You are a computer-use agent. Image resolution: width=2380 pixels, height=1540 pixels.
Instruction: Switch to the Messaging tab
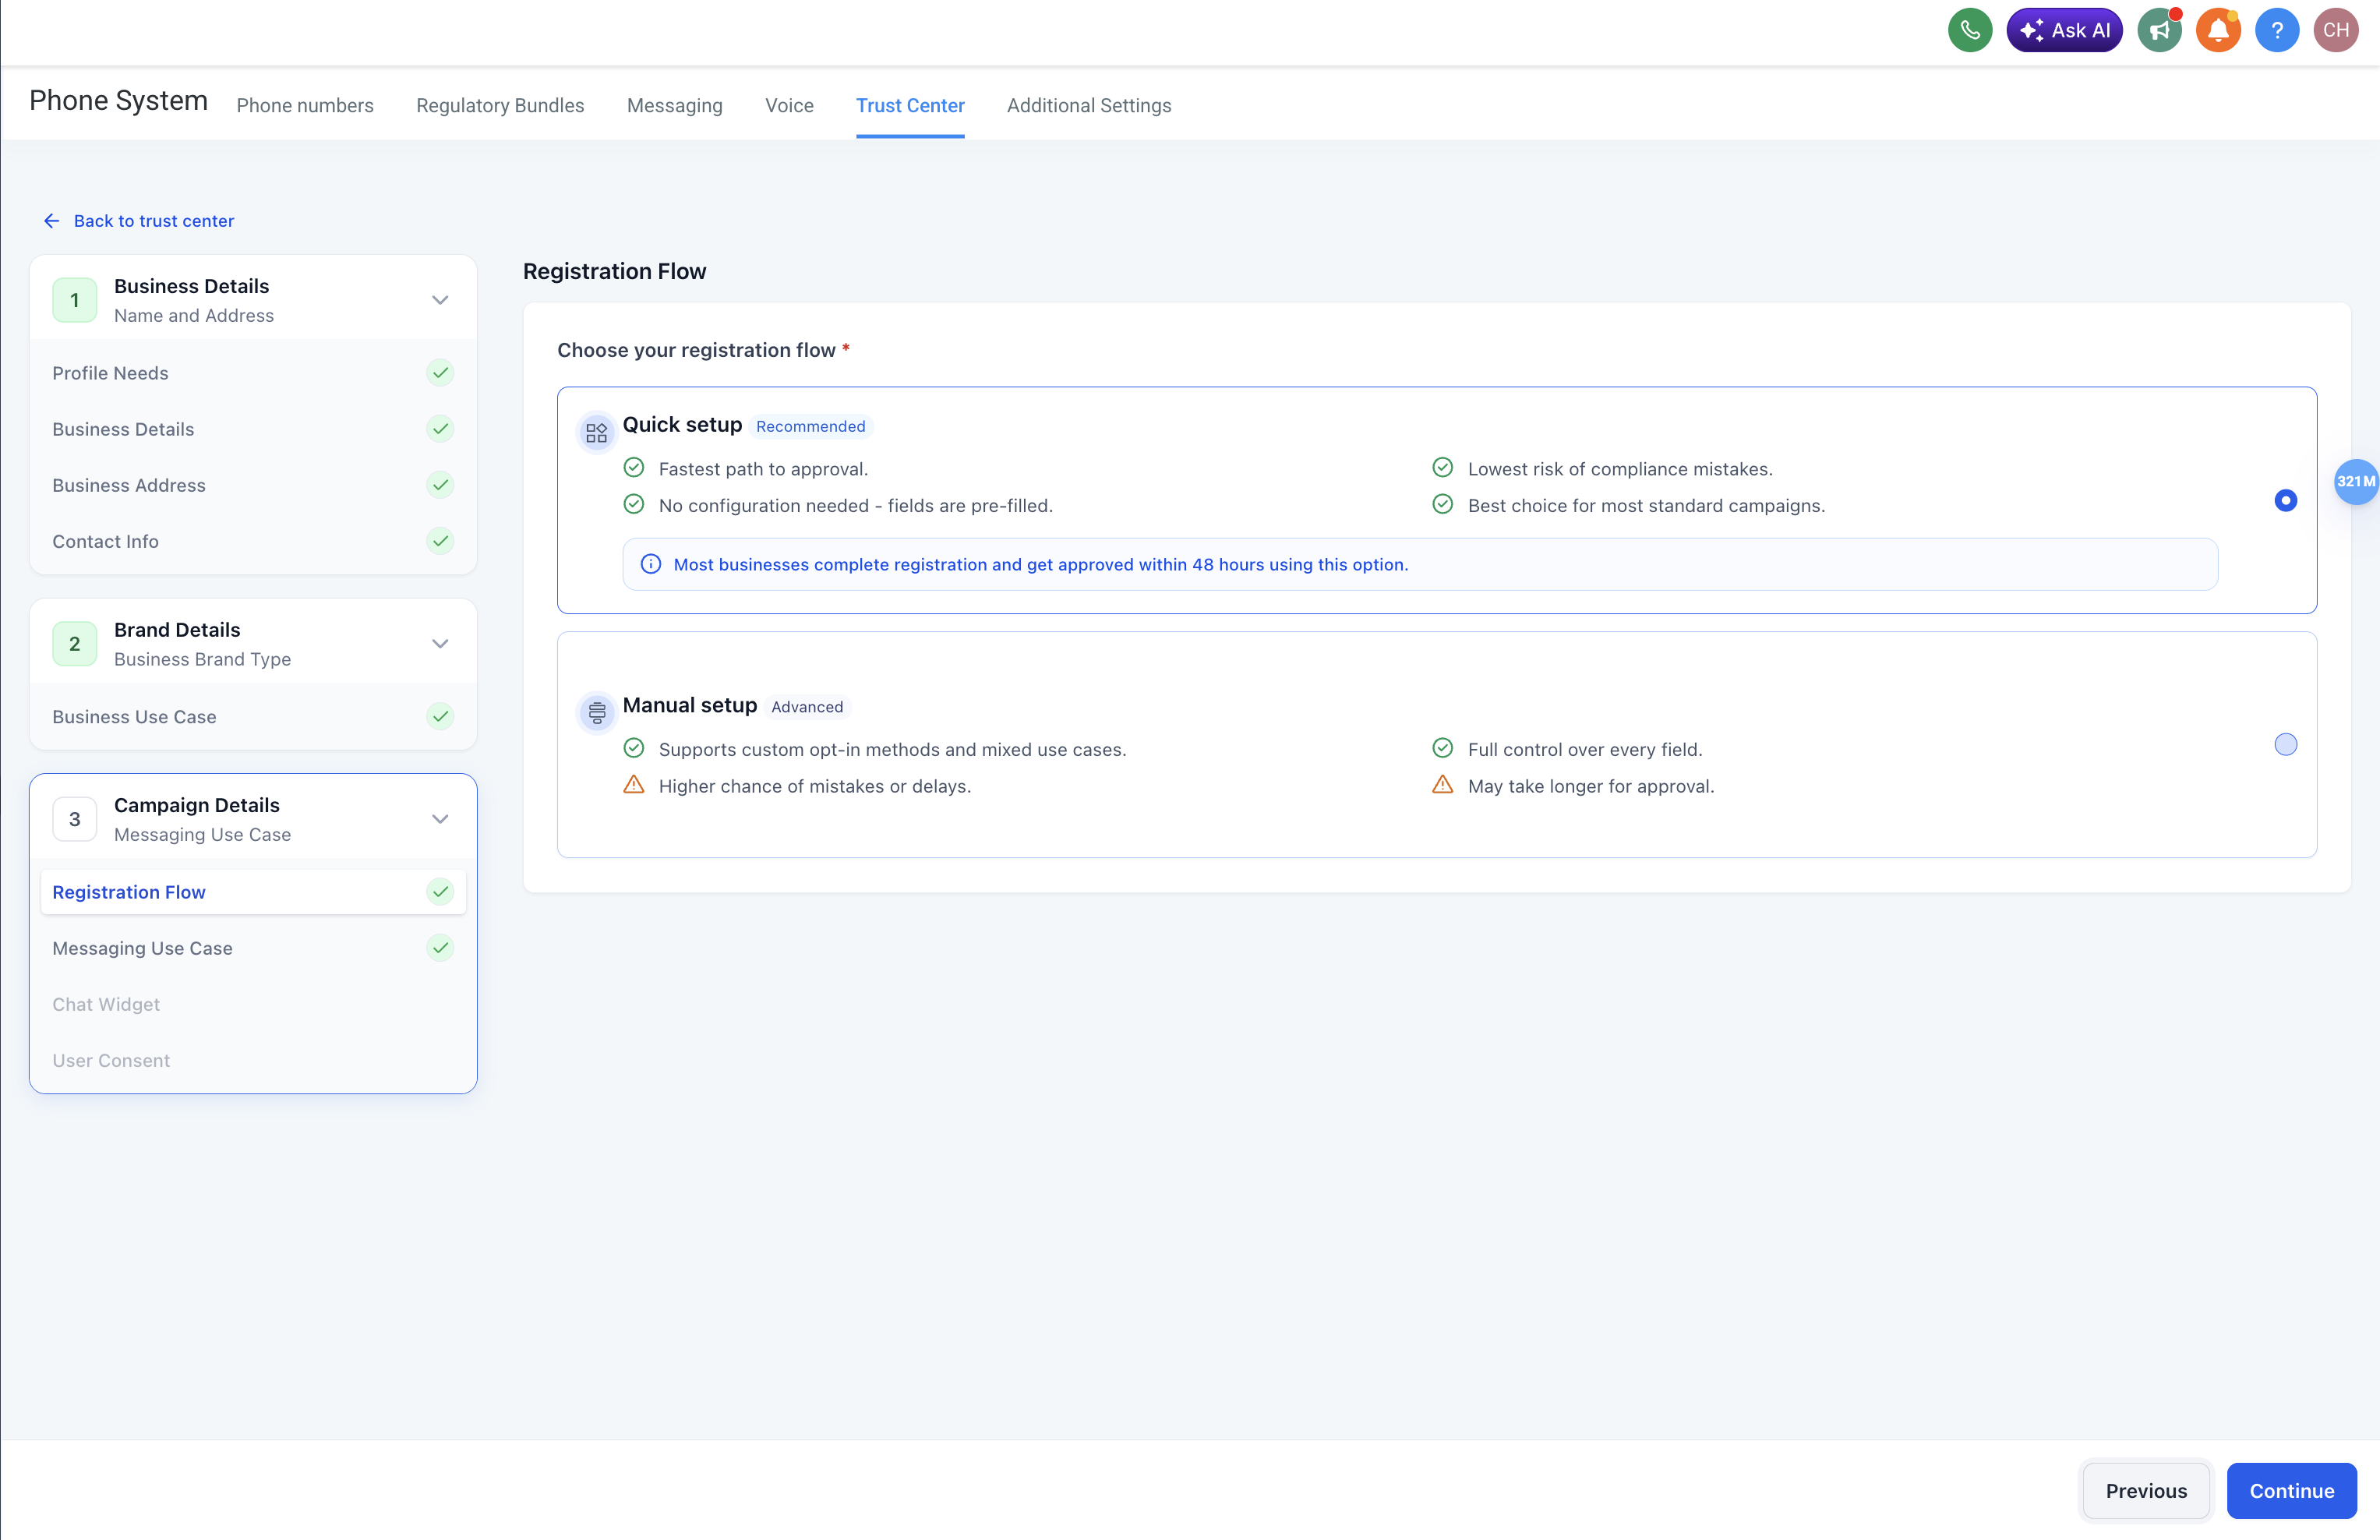(x=674, y=106)
